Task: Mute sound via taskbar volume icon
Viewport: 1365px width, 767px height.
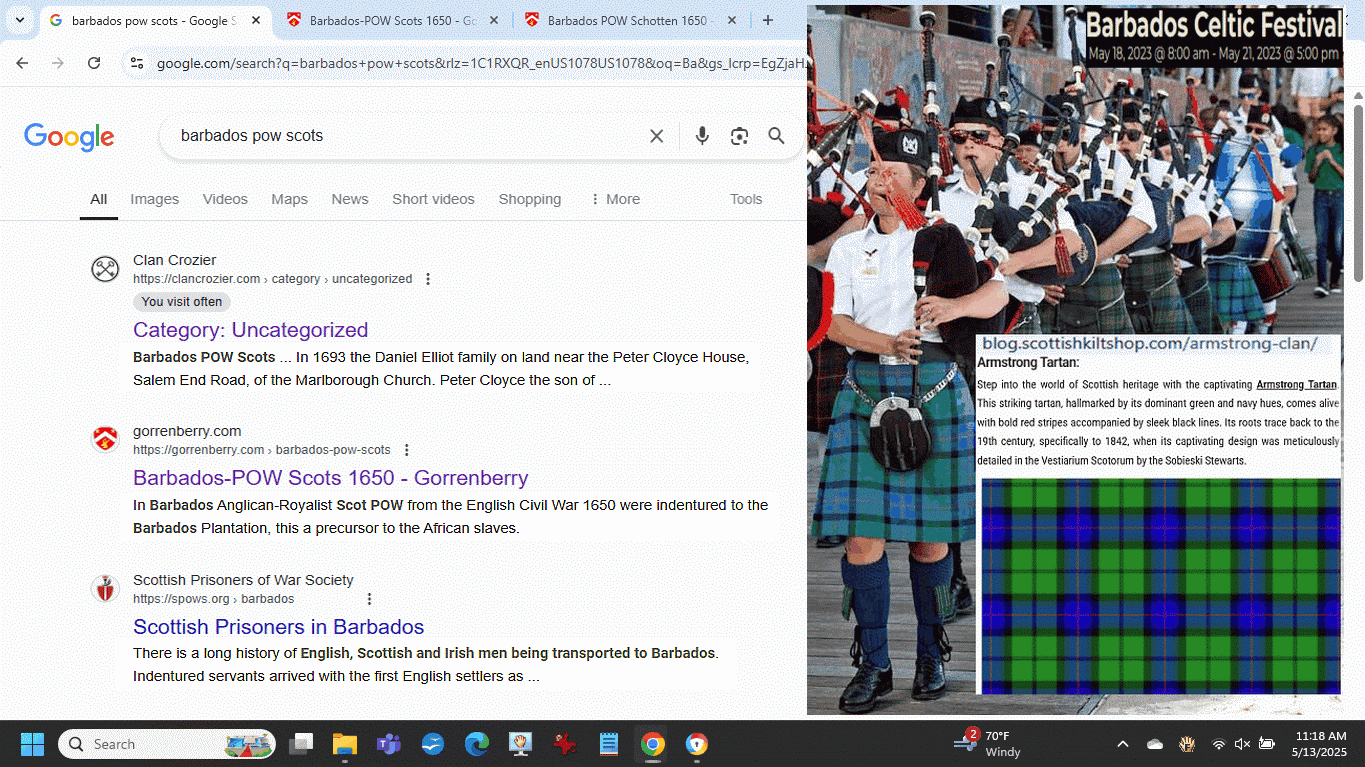Action: click(1242, 744)
